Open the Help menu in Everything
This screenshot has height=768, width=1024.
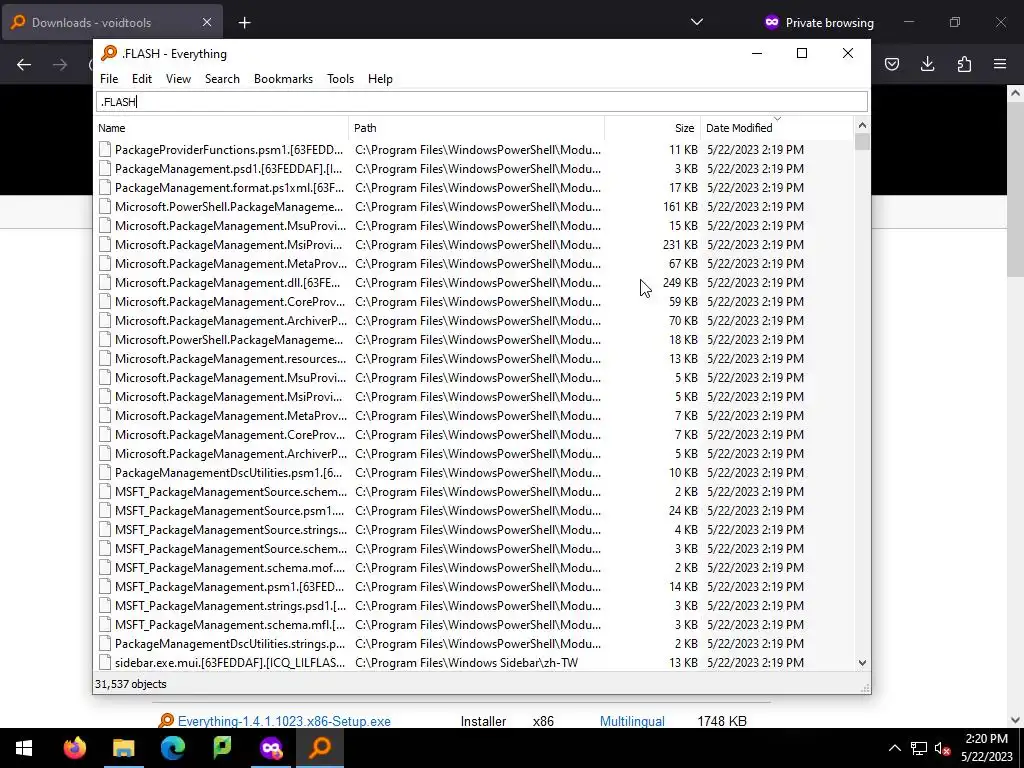coord(380,79)
